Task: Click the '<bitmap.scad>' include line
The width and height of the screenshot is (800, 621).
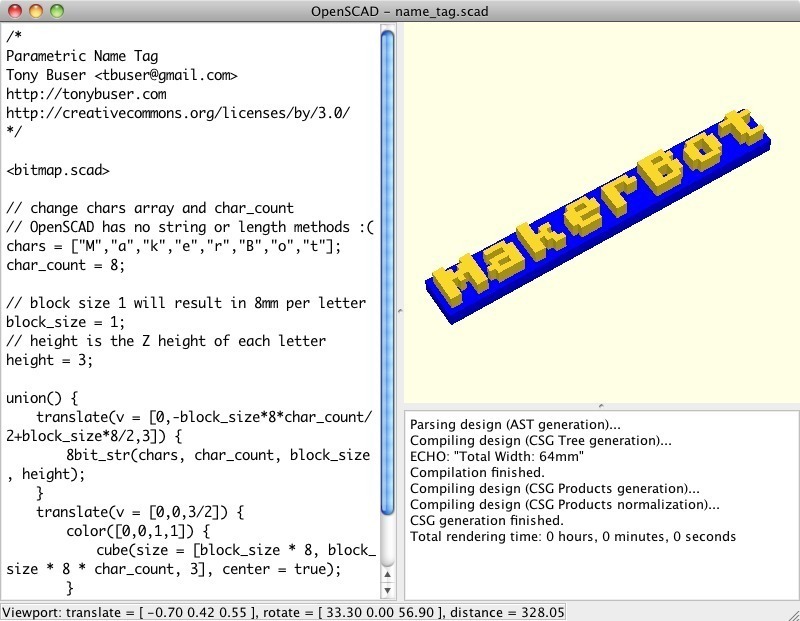Action: pos(58,170)
